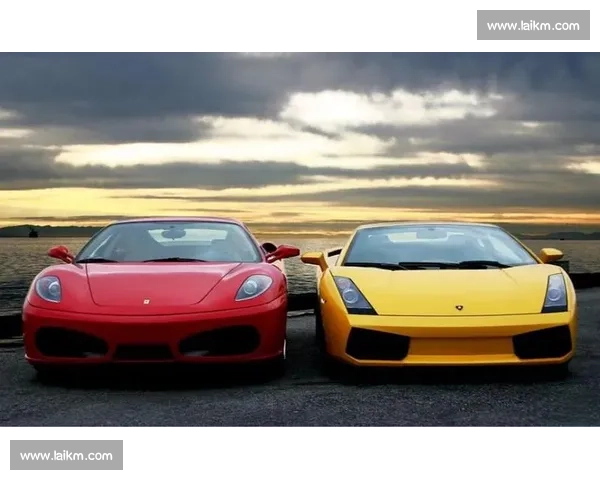Viewport: 600px width, 480px height.
Task: Click the Lamborghini badge on the yellow hood
Action: (x=459, y=307)
